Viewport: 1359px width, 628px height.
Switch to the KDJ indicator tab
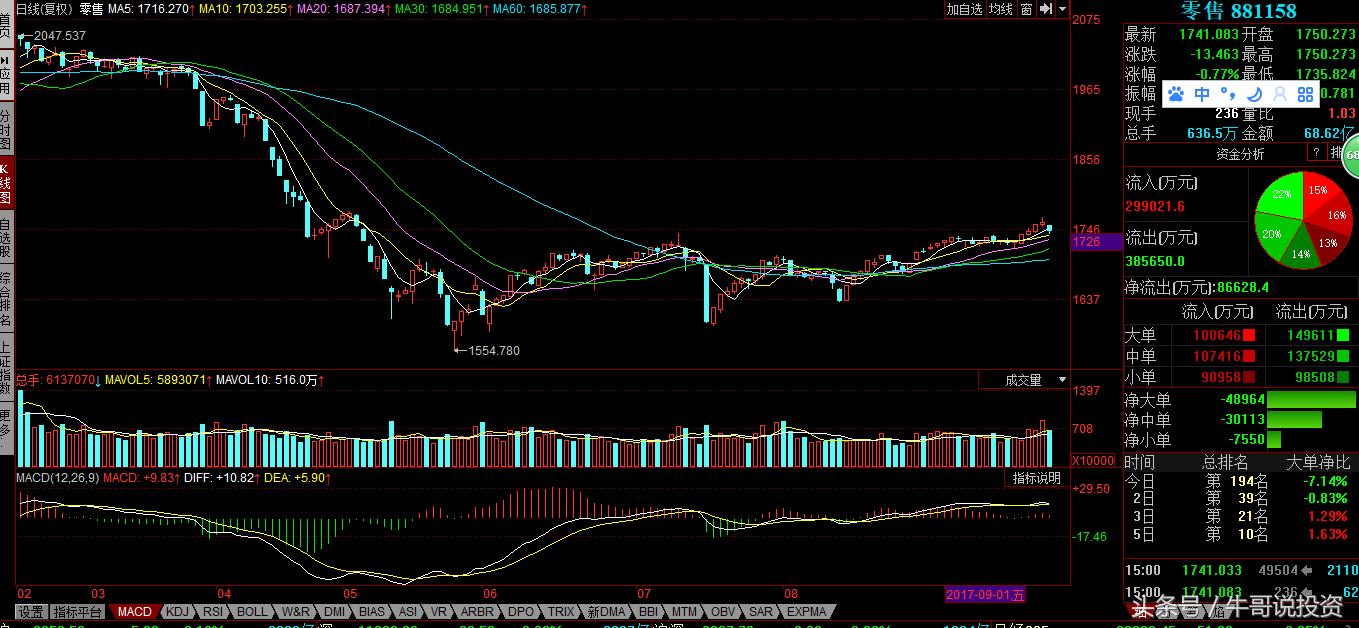pos(177,611)
